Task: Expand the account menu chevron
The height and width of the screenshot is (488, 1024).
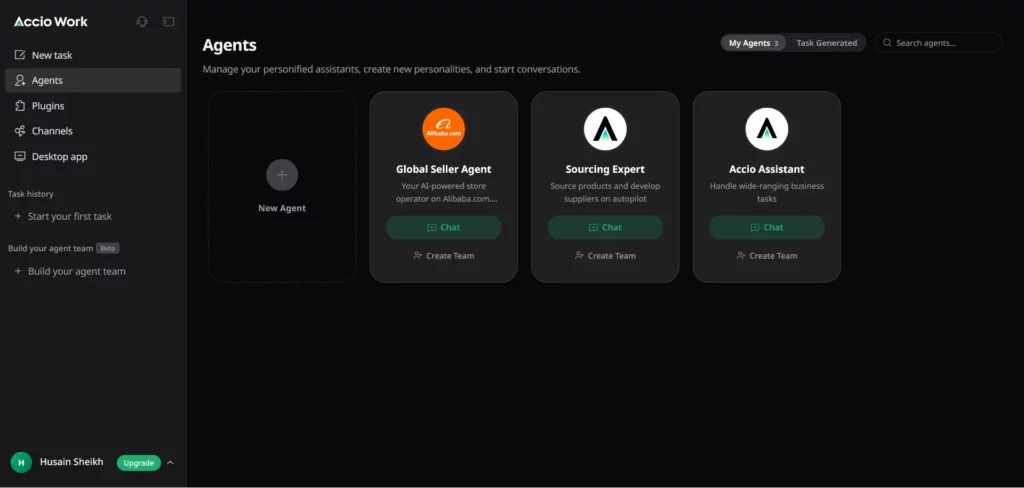Action: tap(170, 463)
